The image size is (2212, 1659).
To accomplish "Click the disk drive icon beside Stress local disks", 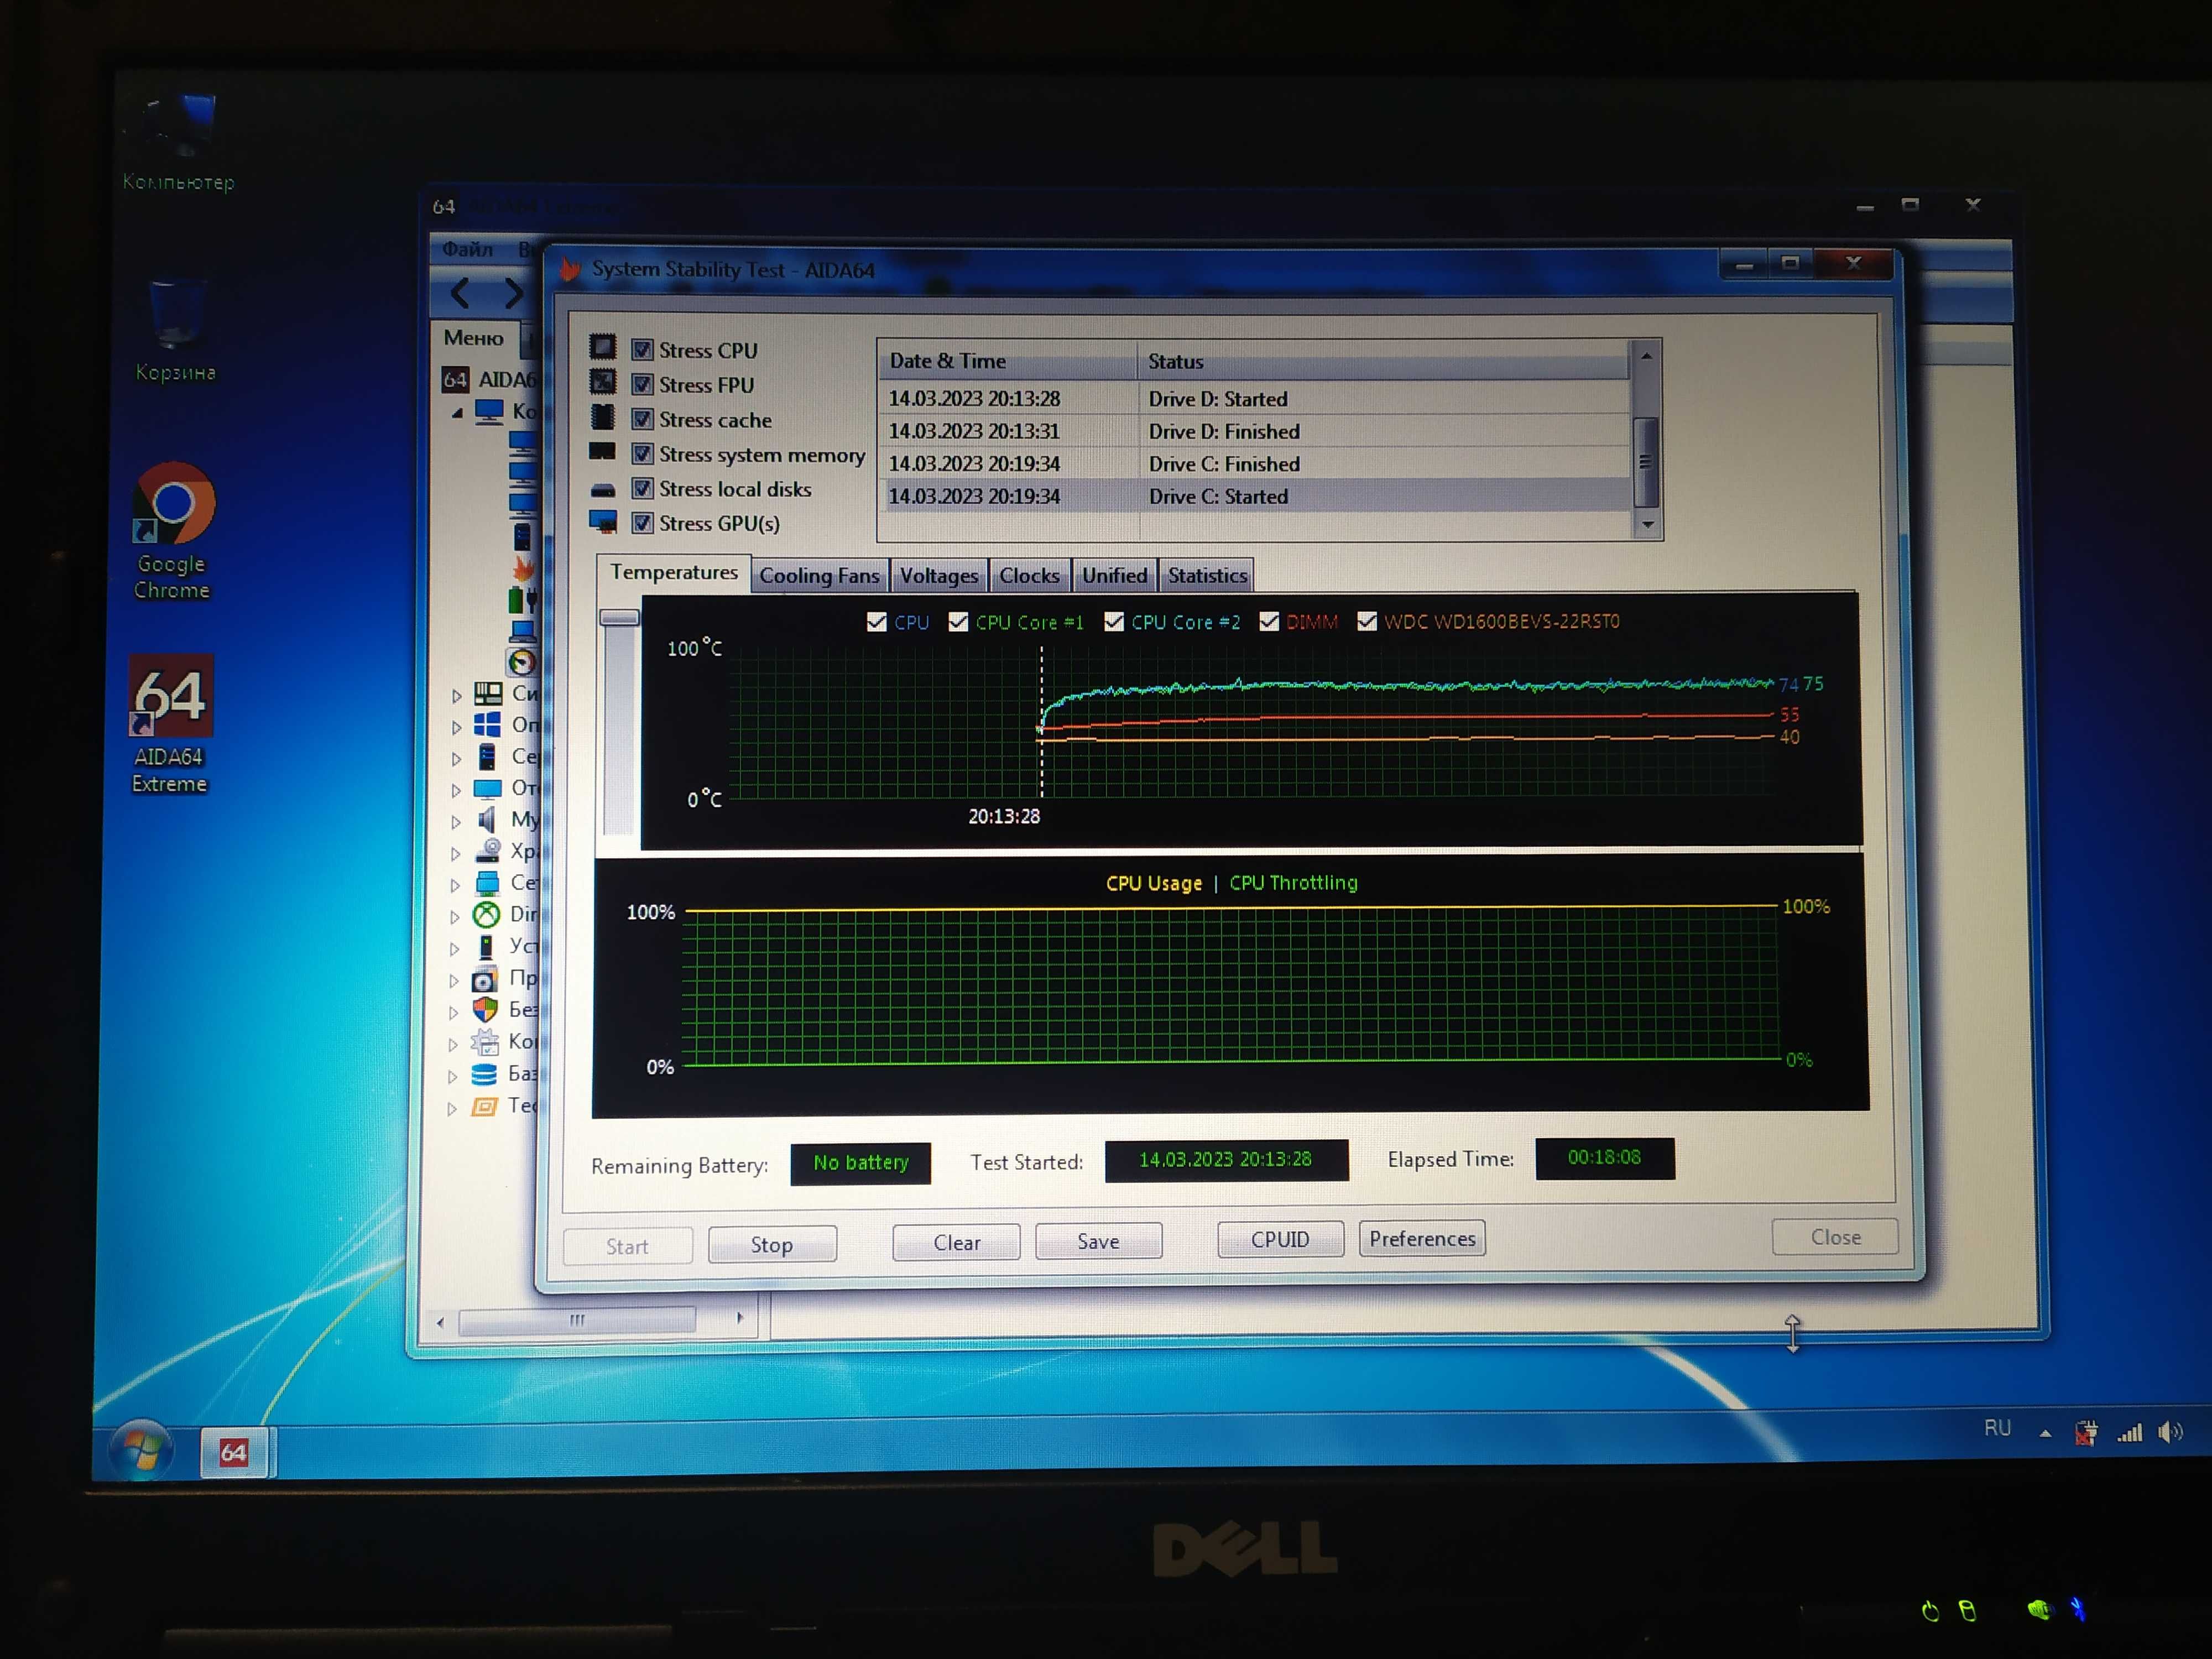I will coord(603,489).
